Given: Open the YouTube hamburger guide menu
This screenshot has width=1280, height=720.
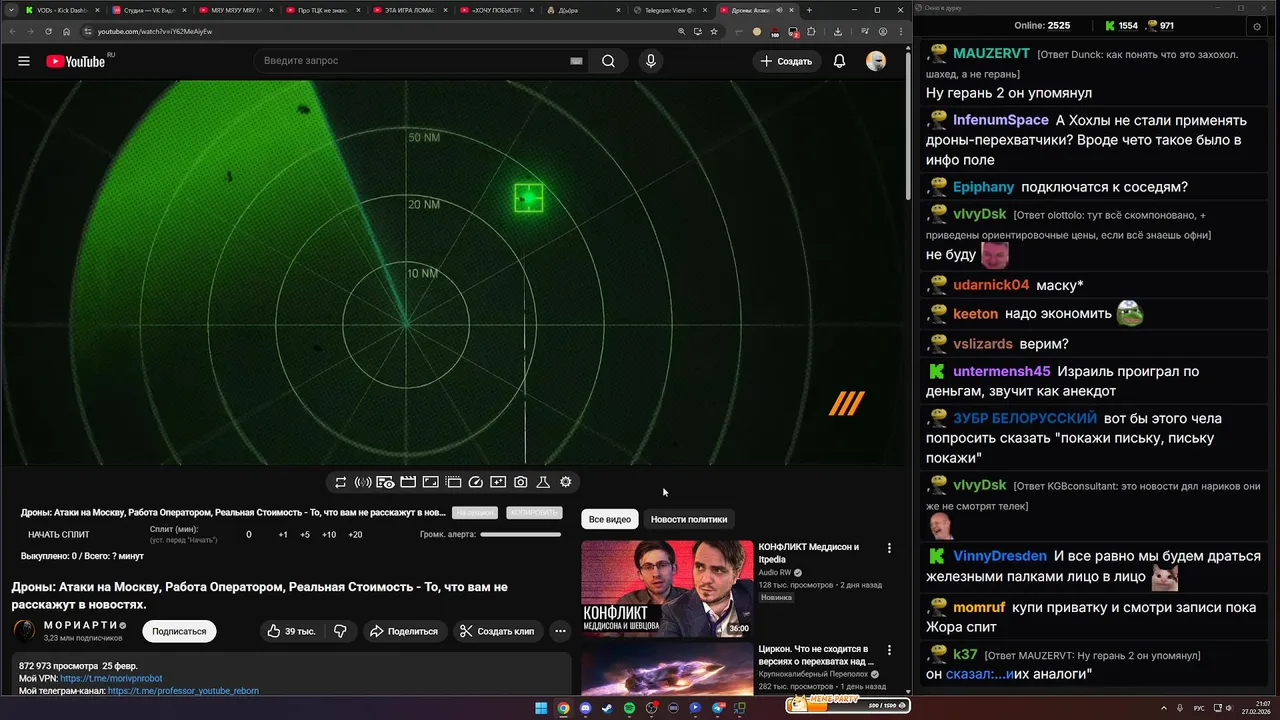Looking at the screenshot, I should [x=23, y=61].
